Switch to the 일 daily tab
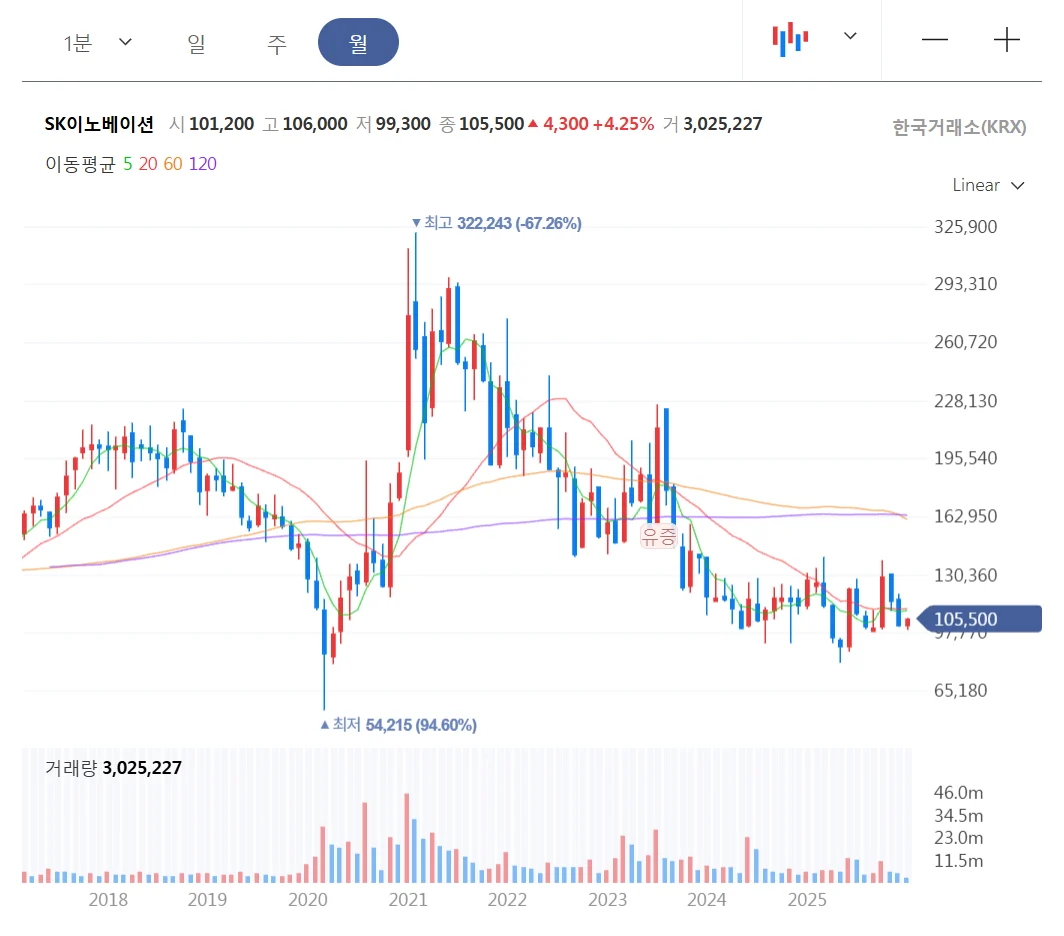The width and height of the screenshot is (1064, 936). (x=196, y=43)
